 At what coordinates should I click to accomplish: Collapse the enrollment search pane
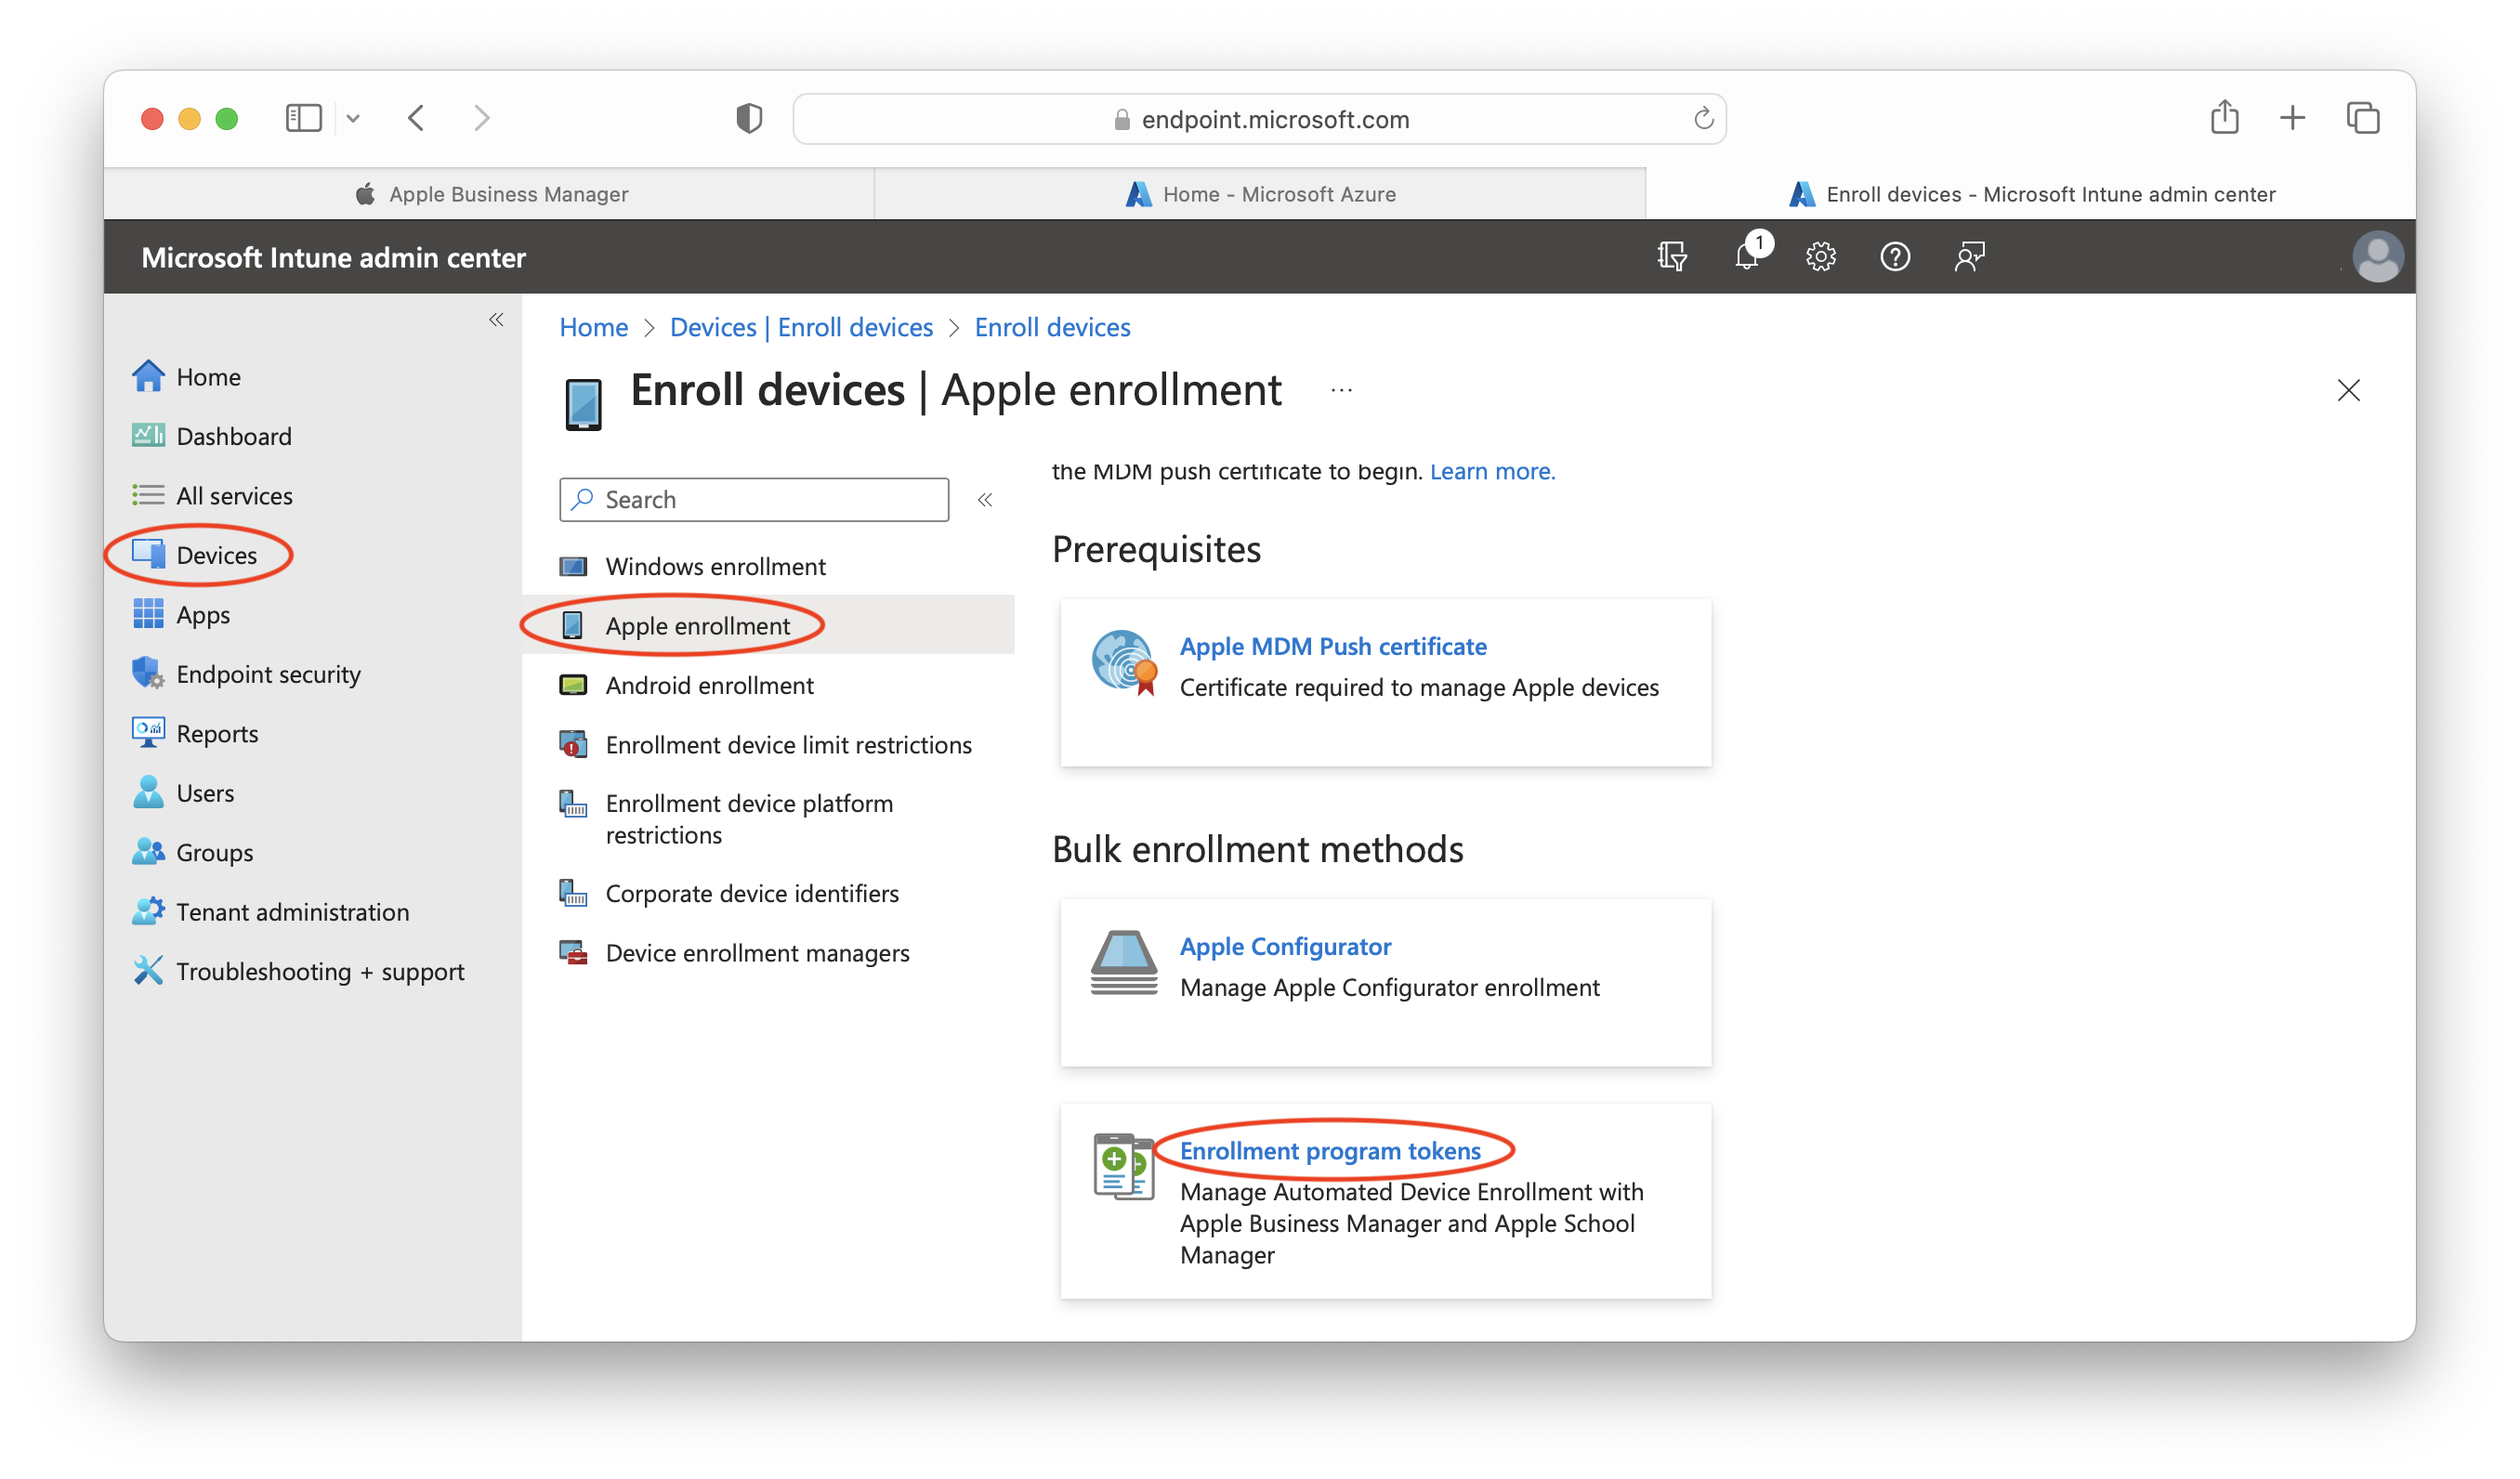(x=985, y=499)
